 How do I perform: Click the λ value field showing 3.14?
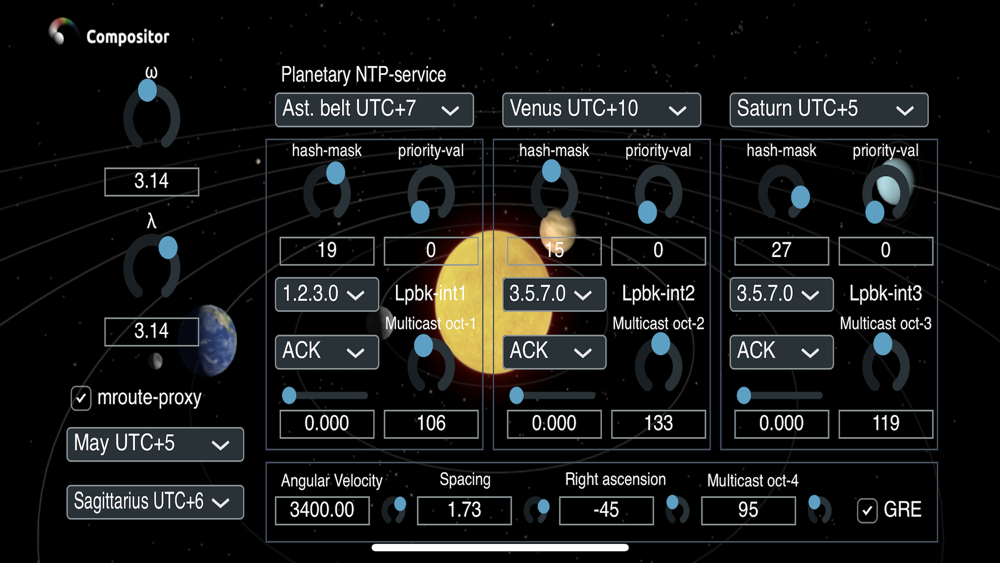(152, 332)
